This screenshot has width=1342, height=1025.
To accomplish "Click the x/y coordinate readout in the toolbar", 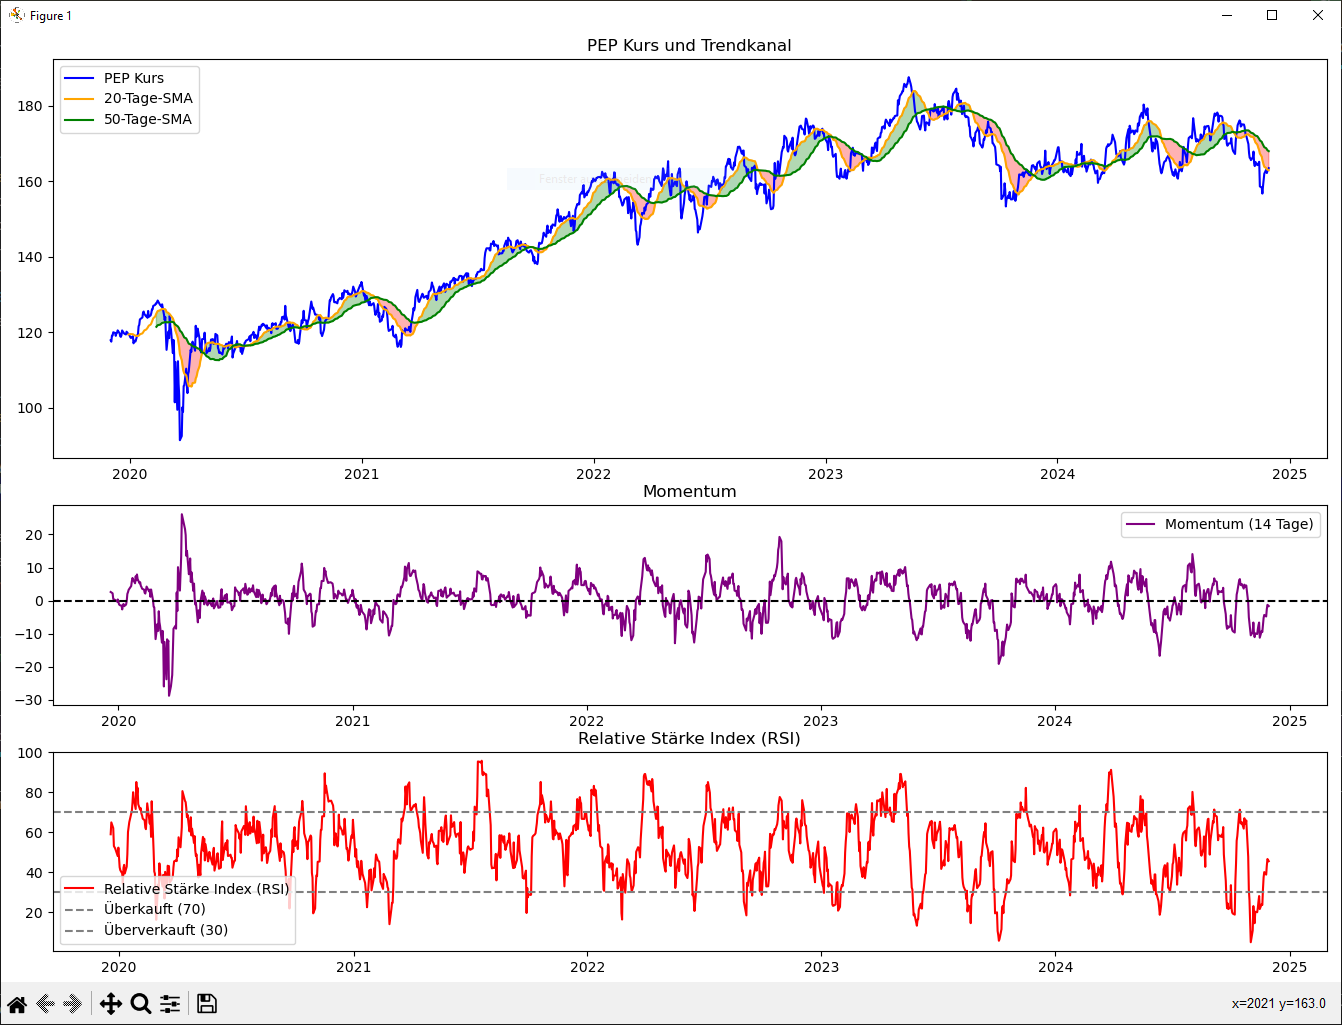I will click(1278, 1004).
